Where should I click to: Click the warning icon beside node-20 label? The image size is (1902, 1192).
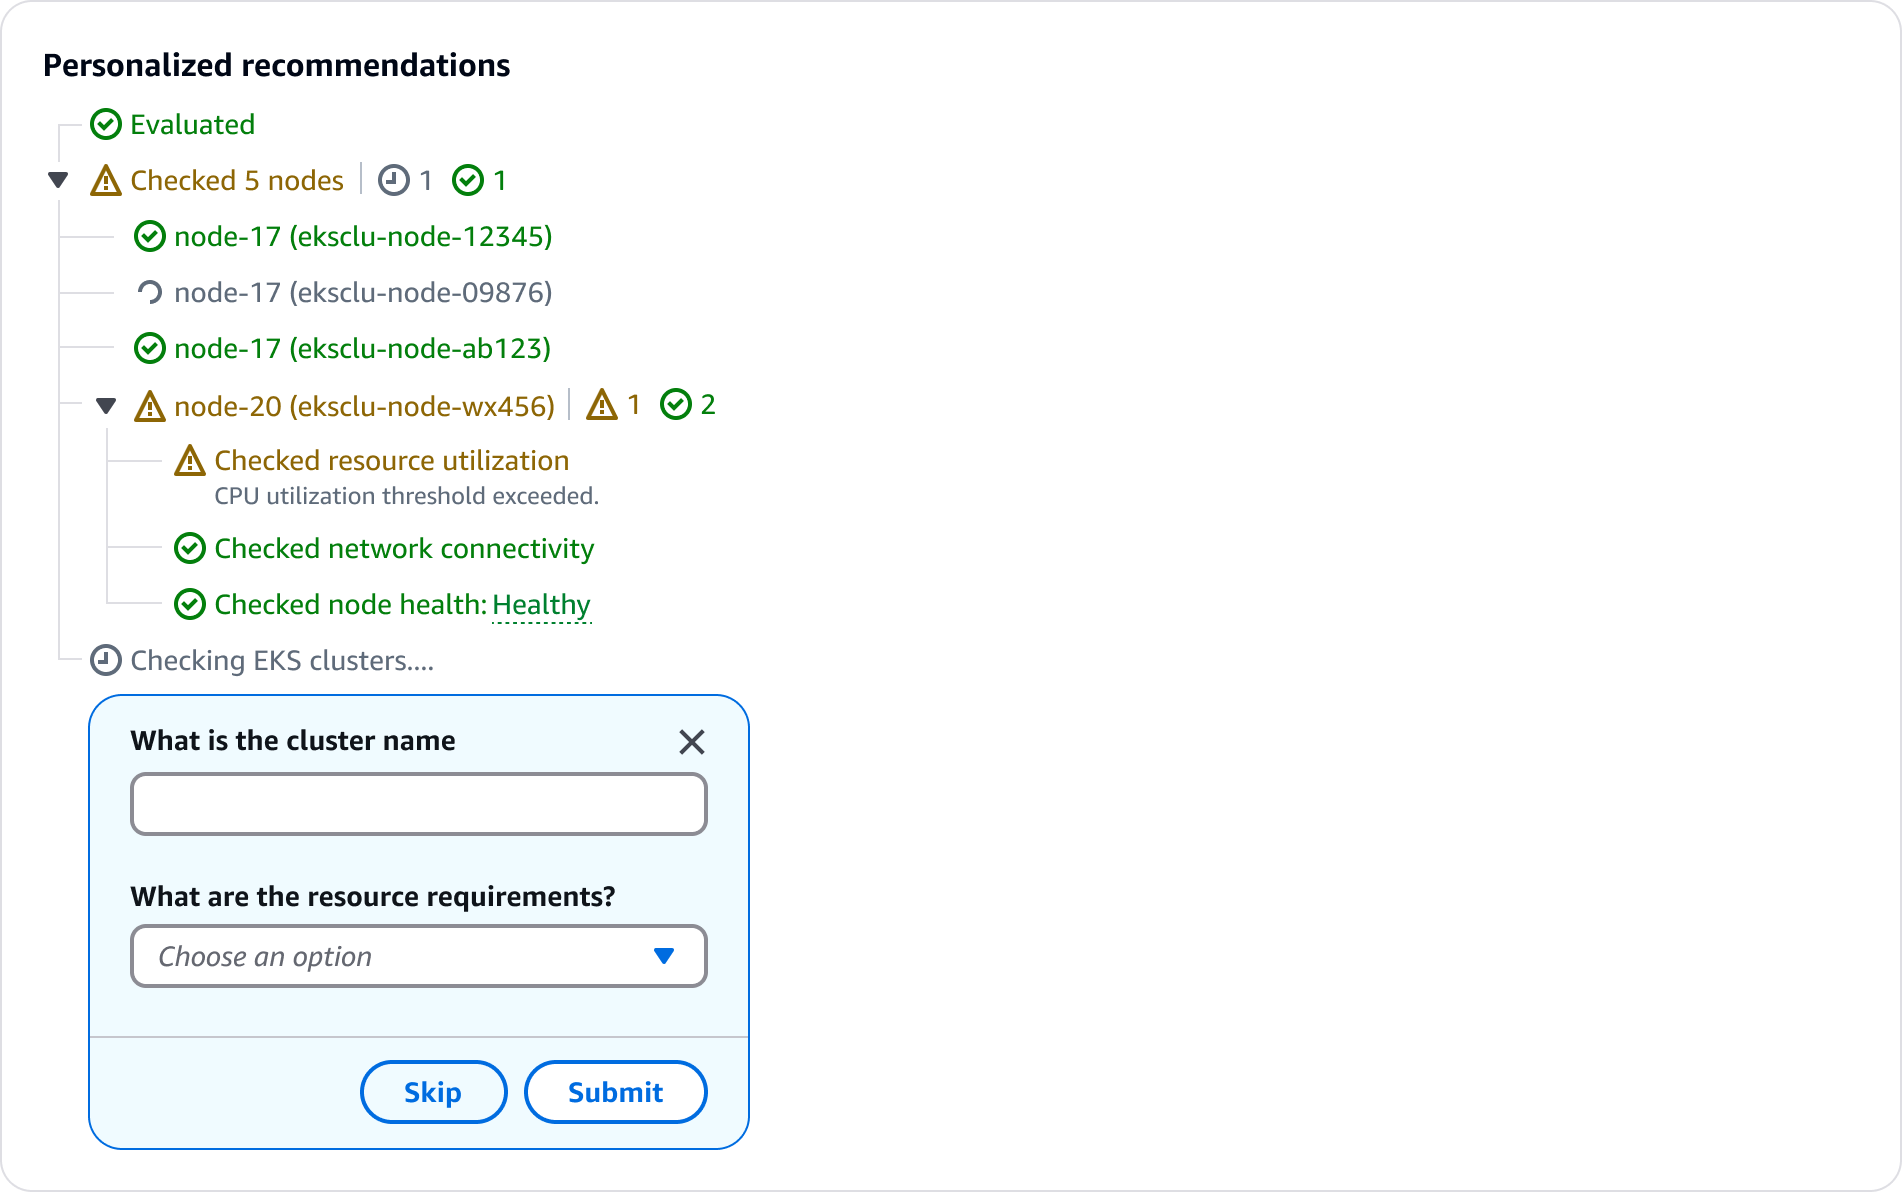(149, 406)
